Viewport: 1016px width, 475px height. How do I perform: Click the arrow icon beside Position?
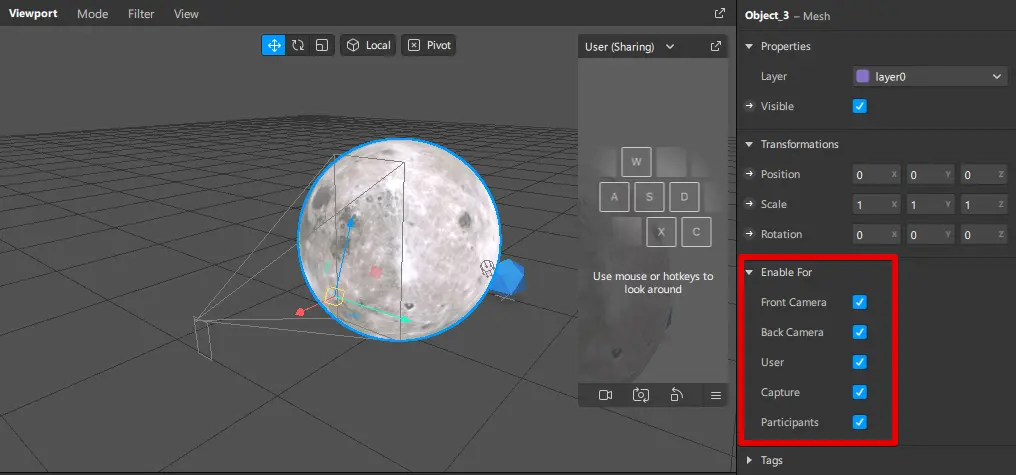pyautogui.click(x=750, y=174)
